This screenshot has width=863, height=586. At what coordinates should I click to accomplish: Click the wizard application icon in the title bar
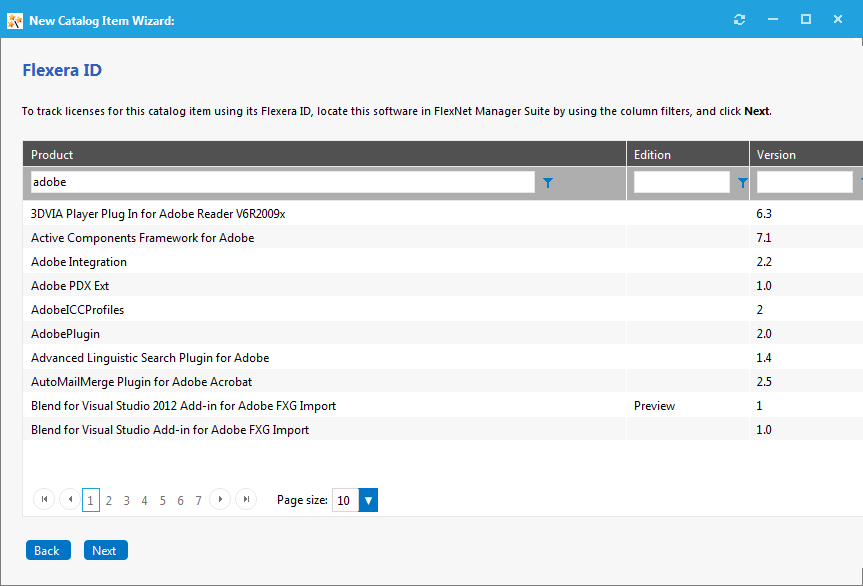[14, 19]
